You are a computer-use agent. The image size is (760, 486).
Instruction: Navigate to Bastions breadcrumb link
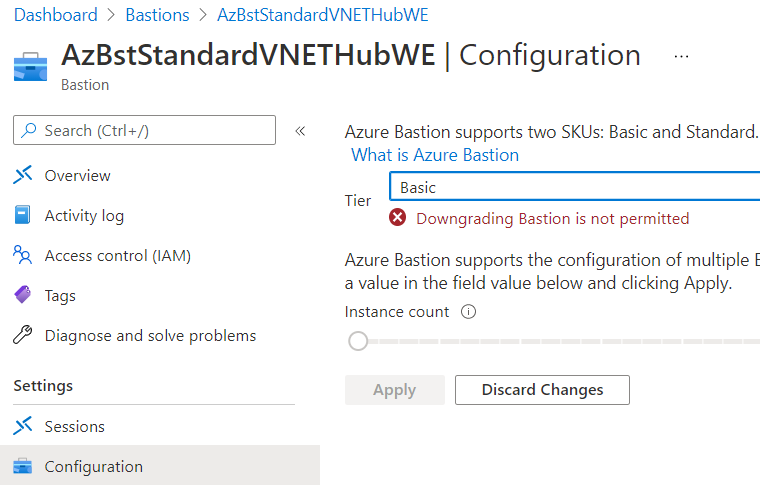(157, 15)
